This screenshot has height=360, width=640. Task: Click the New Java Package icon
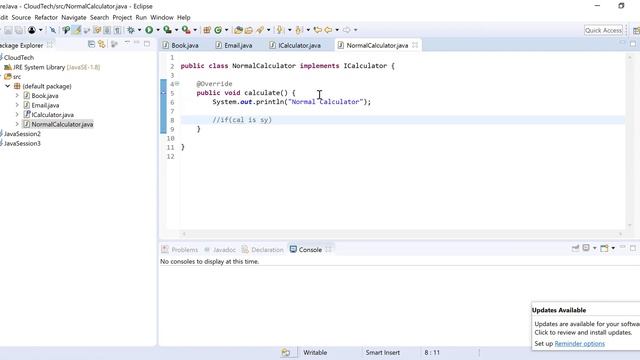point(207,30)
